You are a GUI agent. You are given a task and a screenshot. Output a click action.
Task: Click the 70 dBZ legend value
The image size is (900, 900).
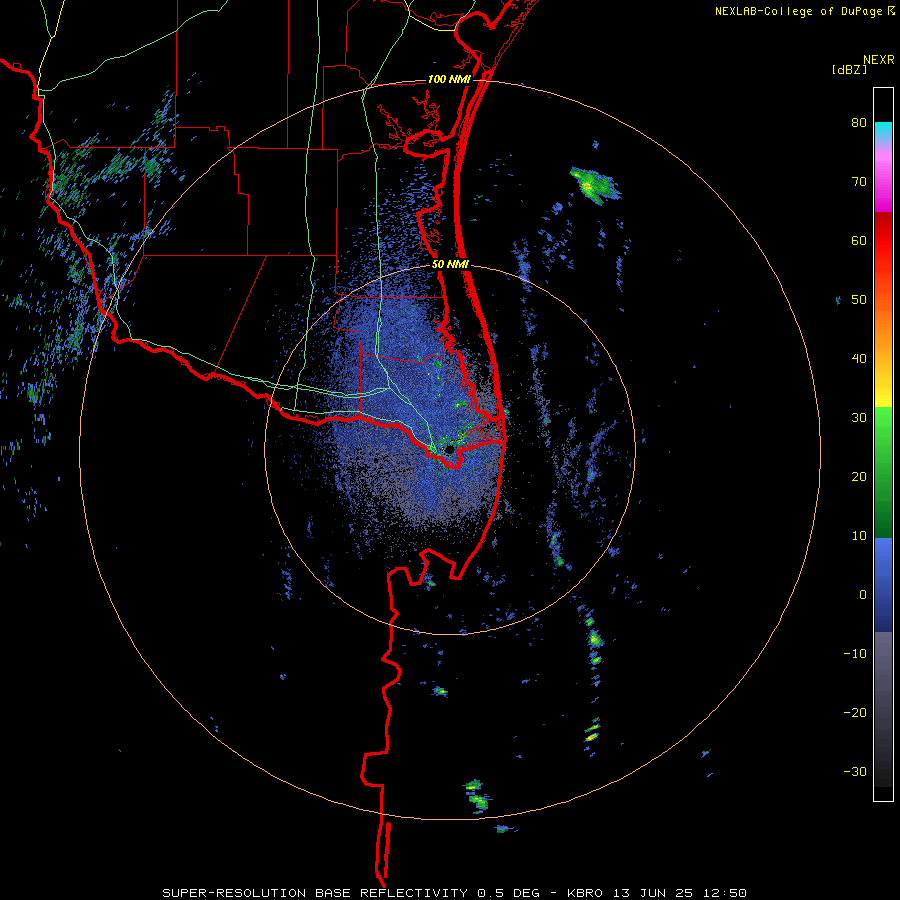[859, 182]
